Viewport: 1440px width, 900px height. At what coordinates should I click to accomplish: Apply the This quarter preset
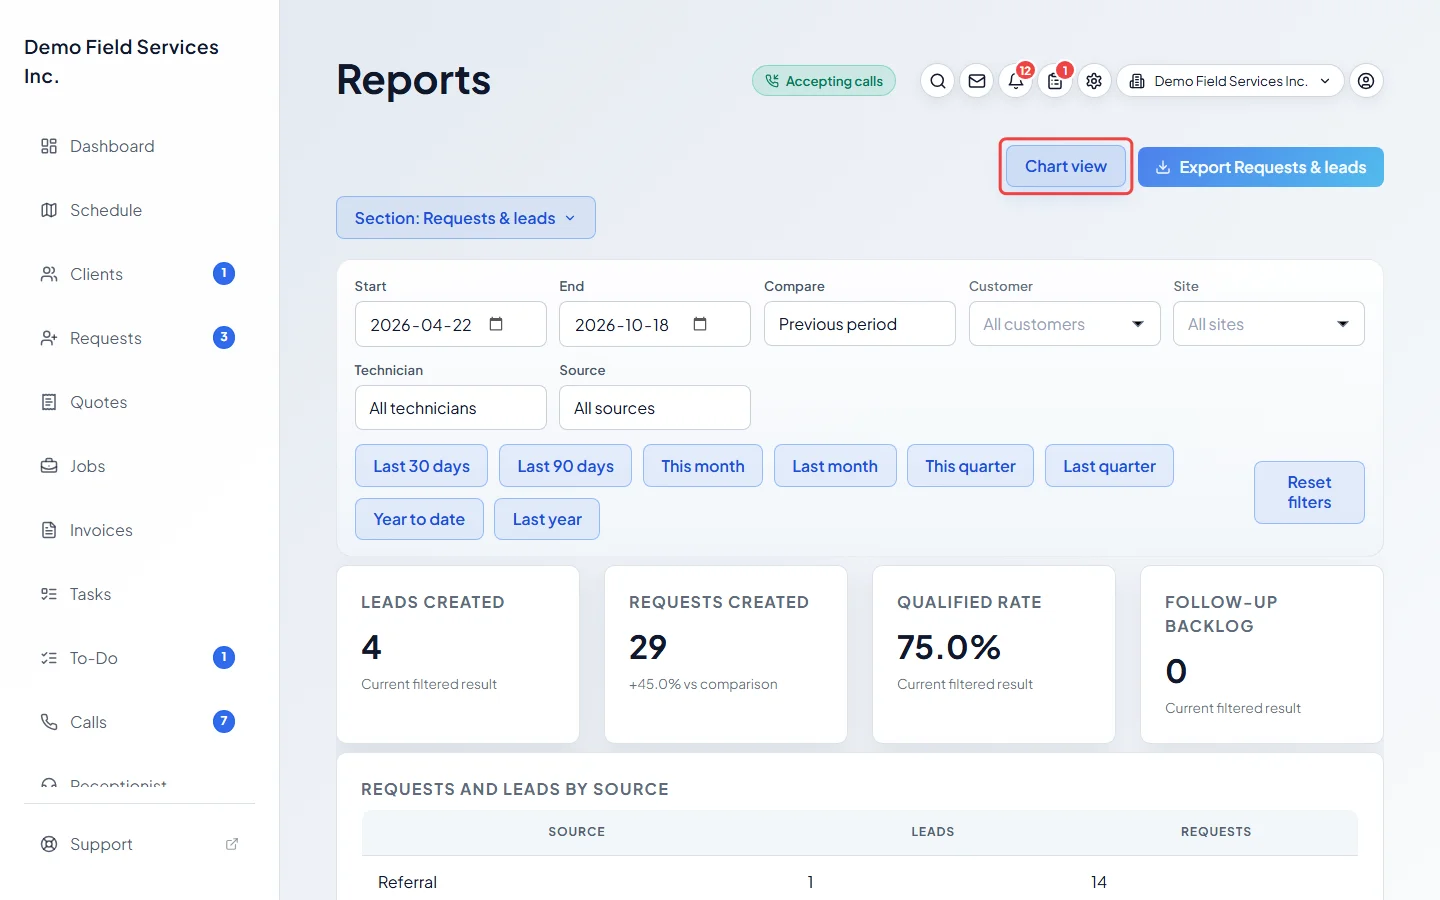(970, 466)
